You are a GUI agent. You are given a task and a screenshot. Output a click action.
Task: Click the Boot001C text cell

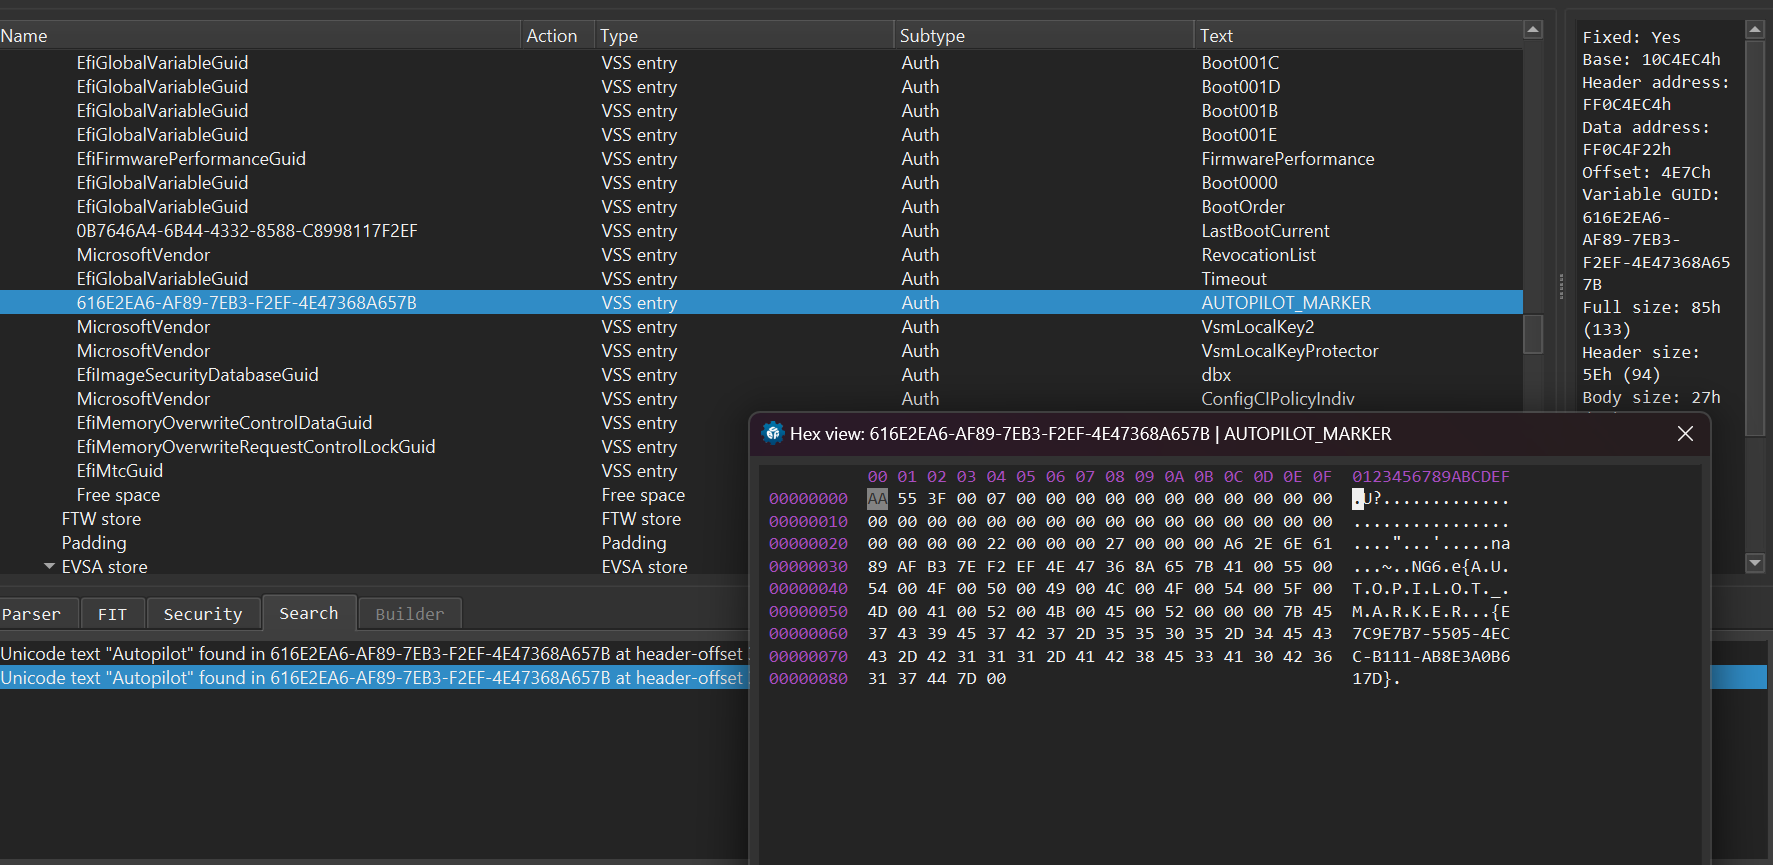(x=1240, y=62)
